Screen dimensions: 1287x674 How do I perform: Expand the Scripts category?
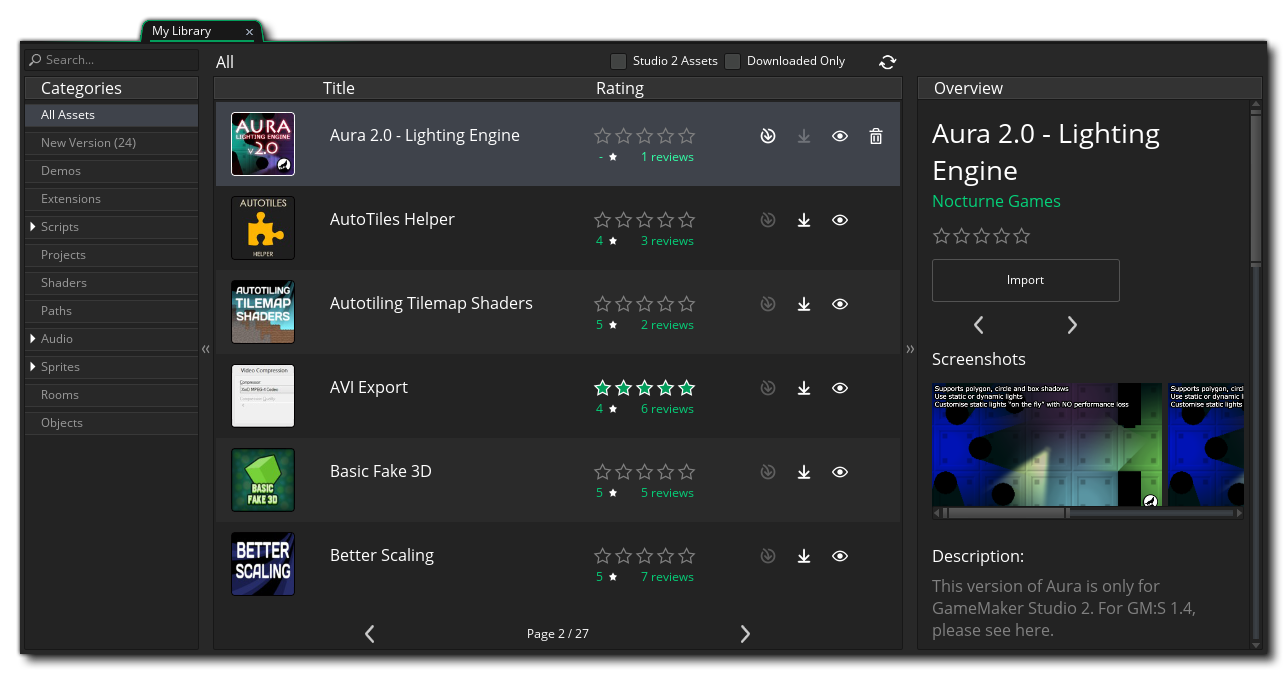pyautogui.click(x=33, y=227)
